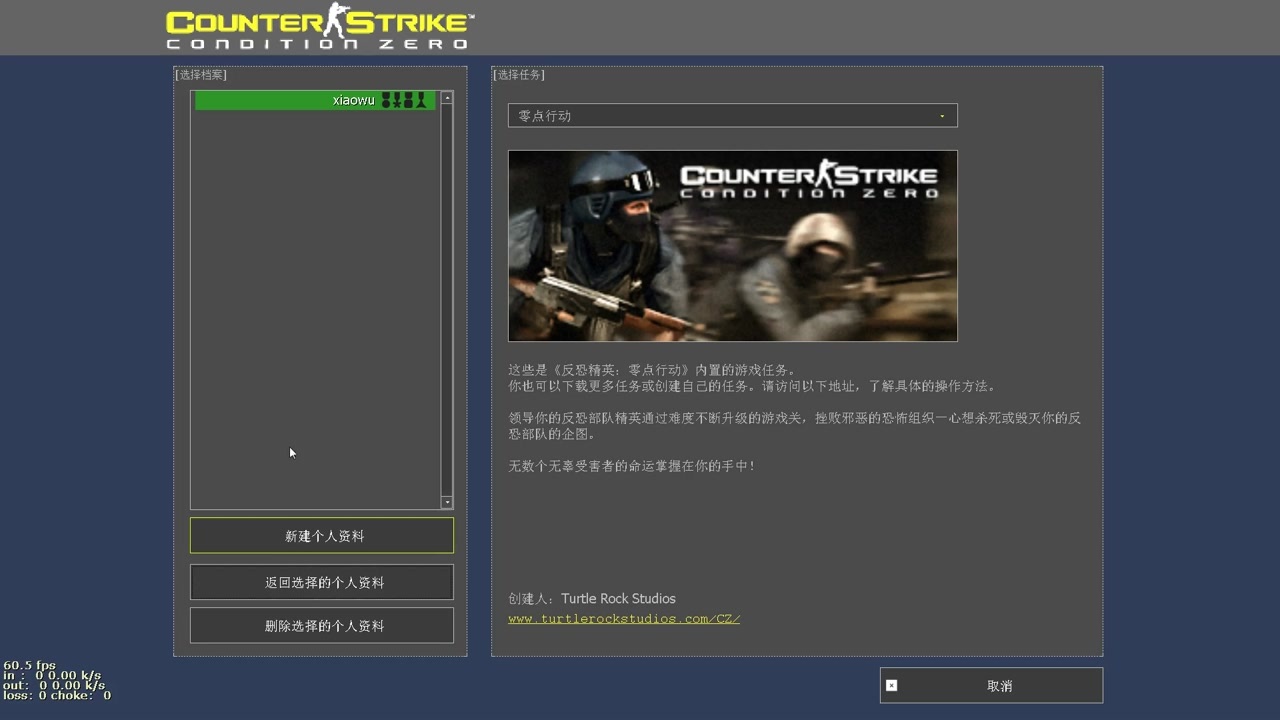Click the 返回选择的个人资料 button
The image size is (1280, 720).
pyautogui.click(x=322, y=582)
